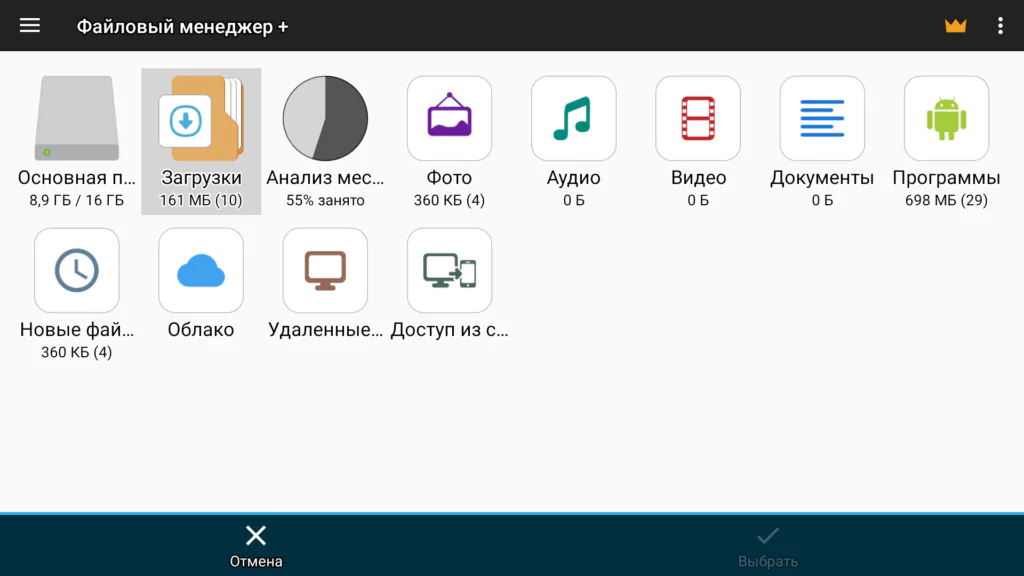Image resolution: width=1024 pixels, height=576 pixels.
Task: Open the Документы category
Action: pos(822,118)
